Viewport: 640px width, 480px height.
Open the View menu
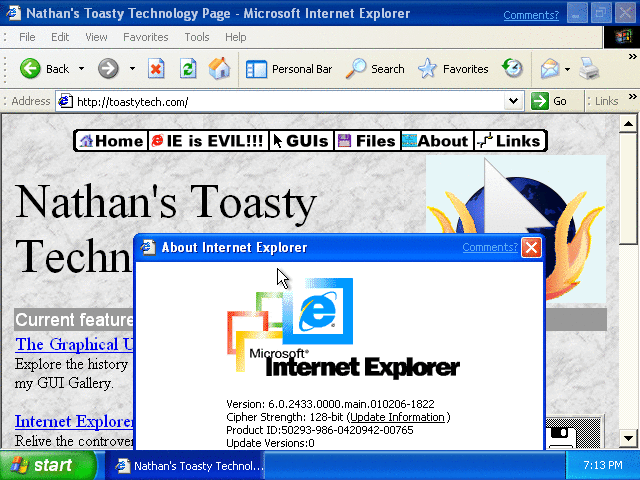click(96, 37)
